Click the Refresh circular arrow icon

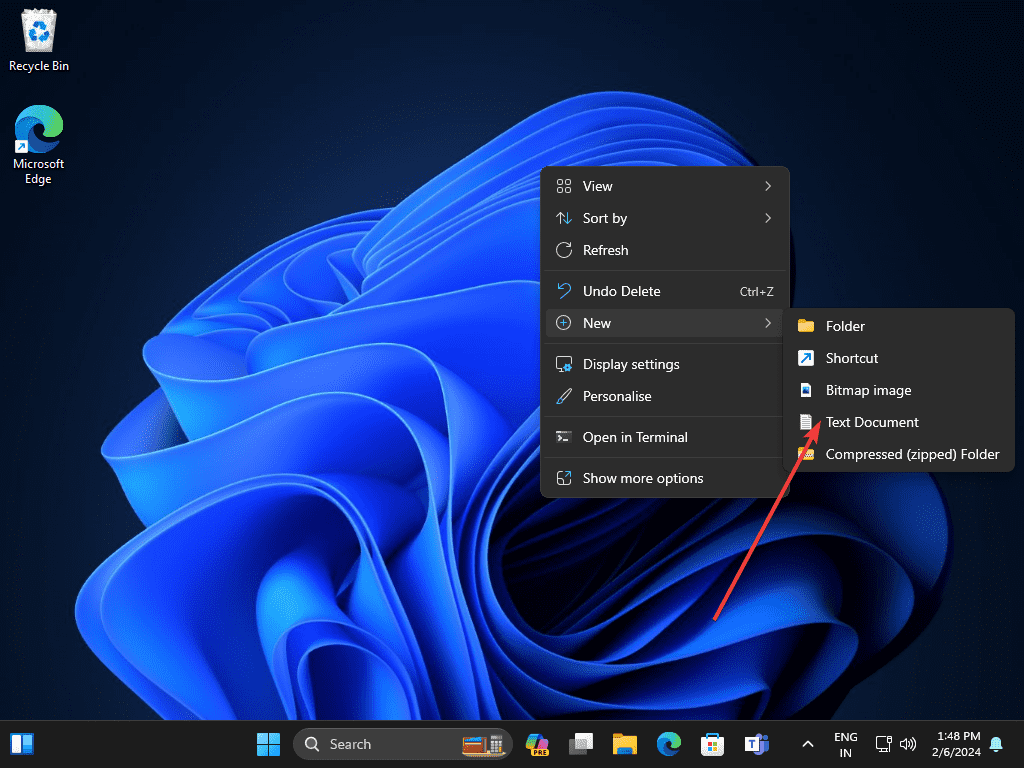click(564, 250)
